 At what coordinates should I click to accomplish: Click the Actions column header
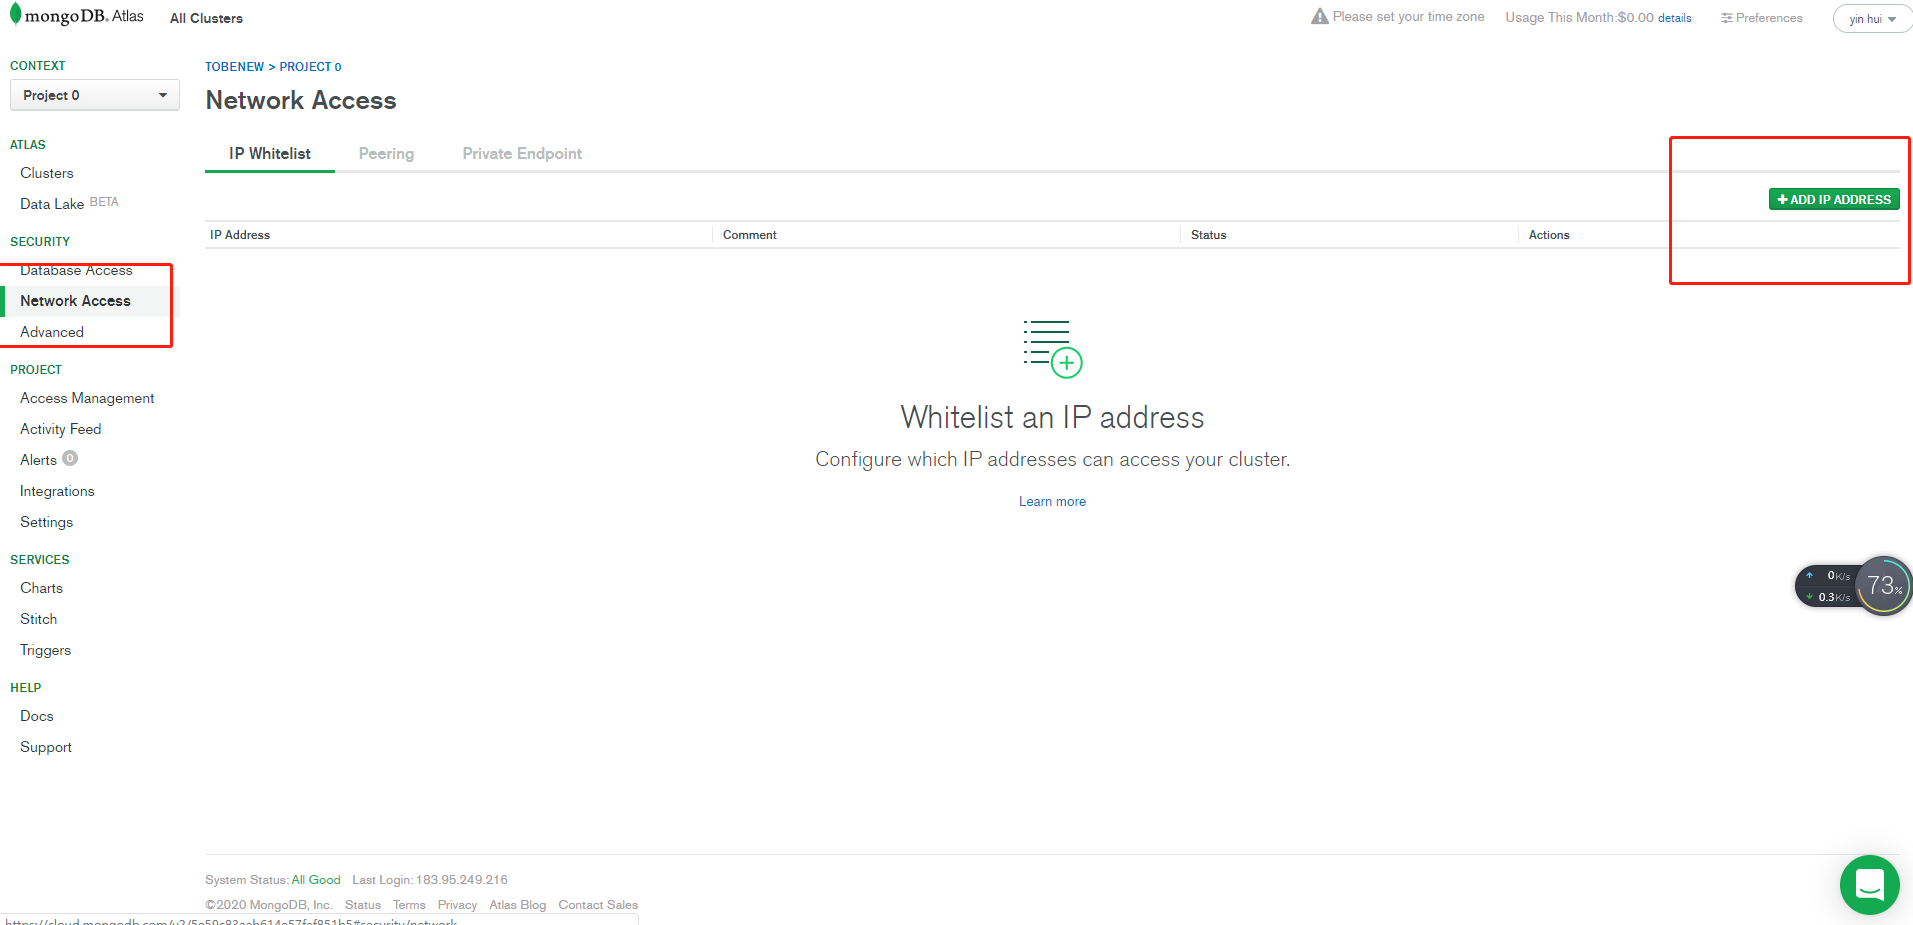(x=1549, y=235)
